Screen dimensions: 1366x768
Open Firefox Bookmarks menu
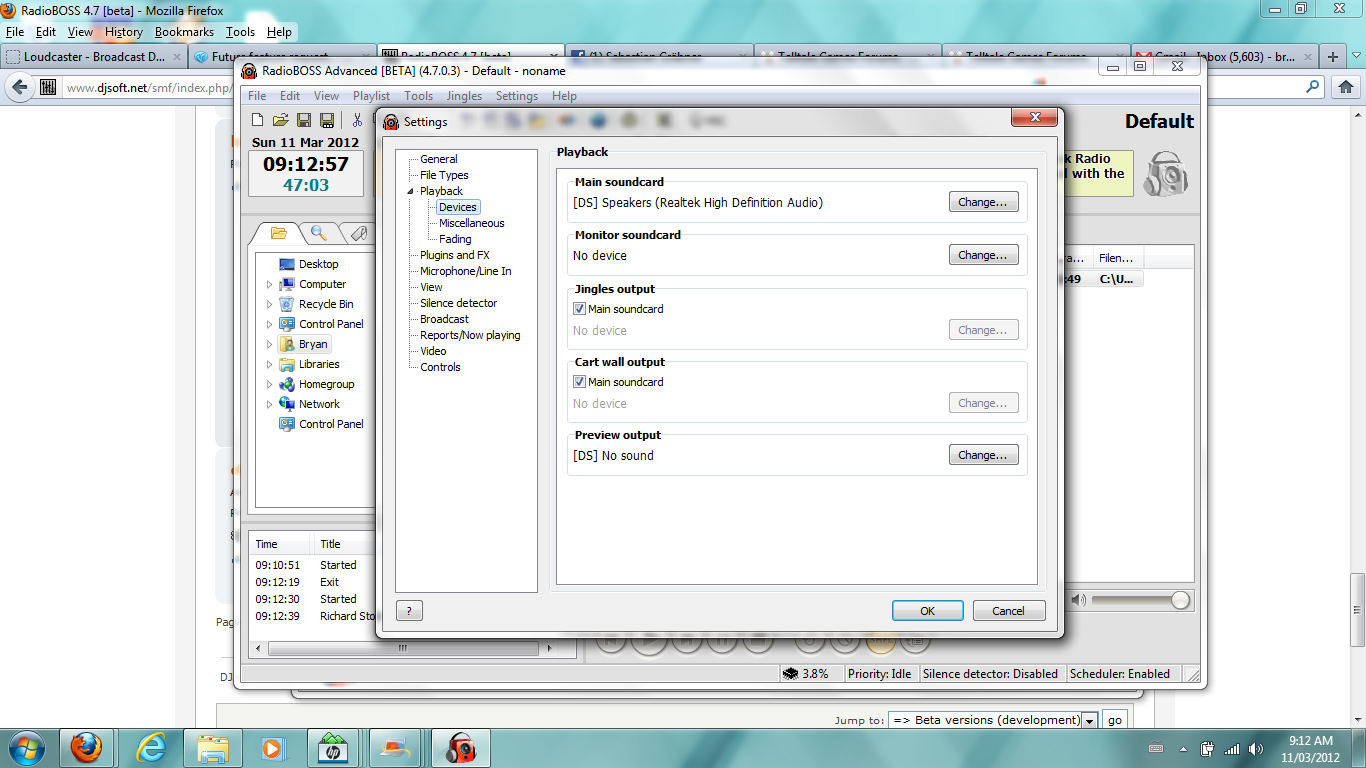(184, 32)
